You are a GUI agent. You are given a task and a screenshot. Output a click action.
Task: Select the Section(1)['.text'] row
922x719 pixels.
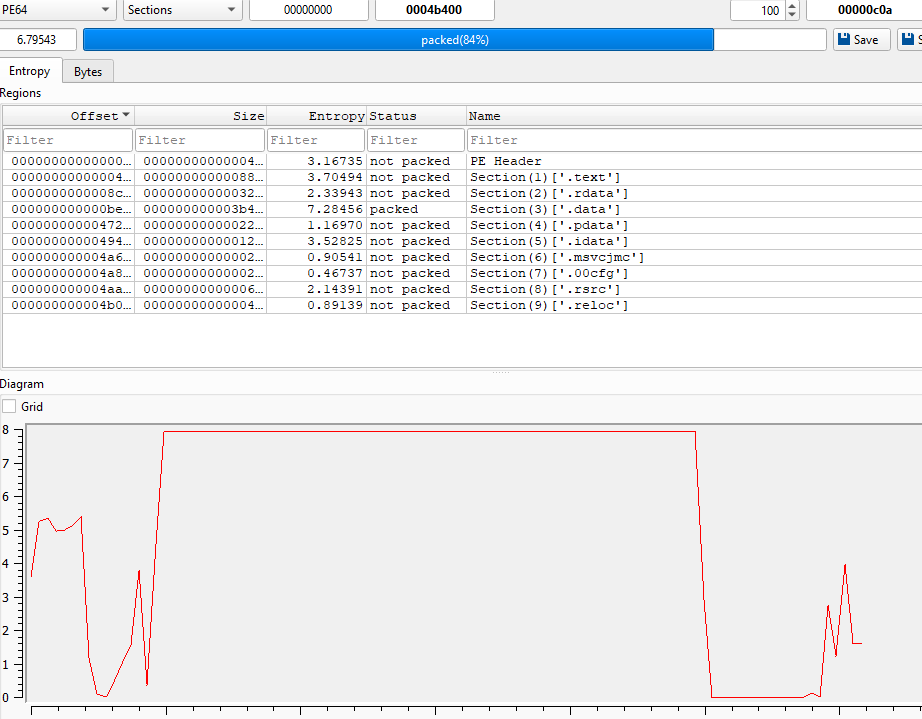point(462,177)
